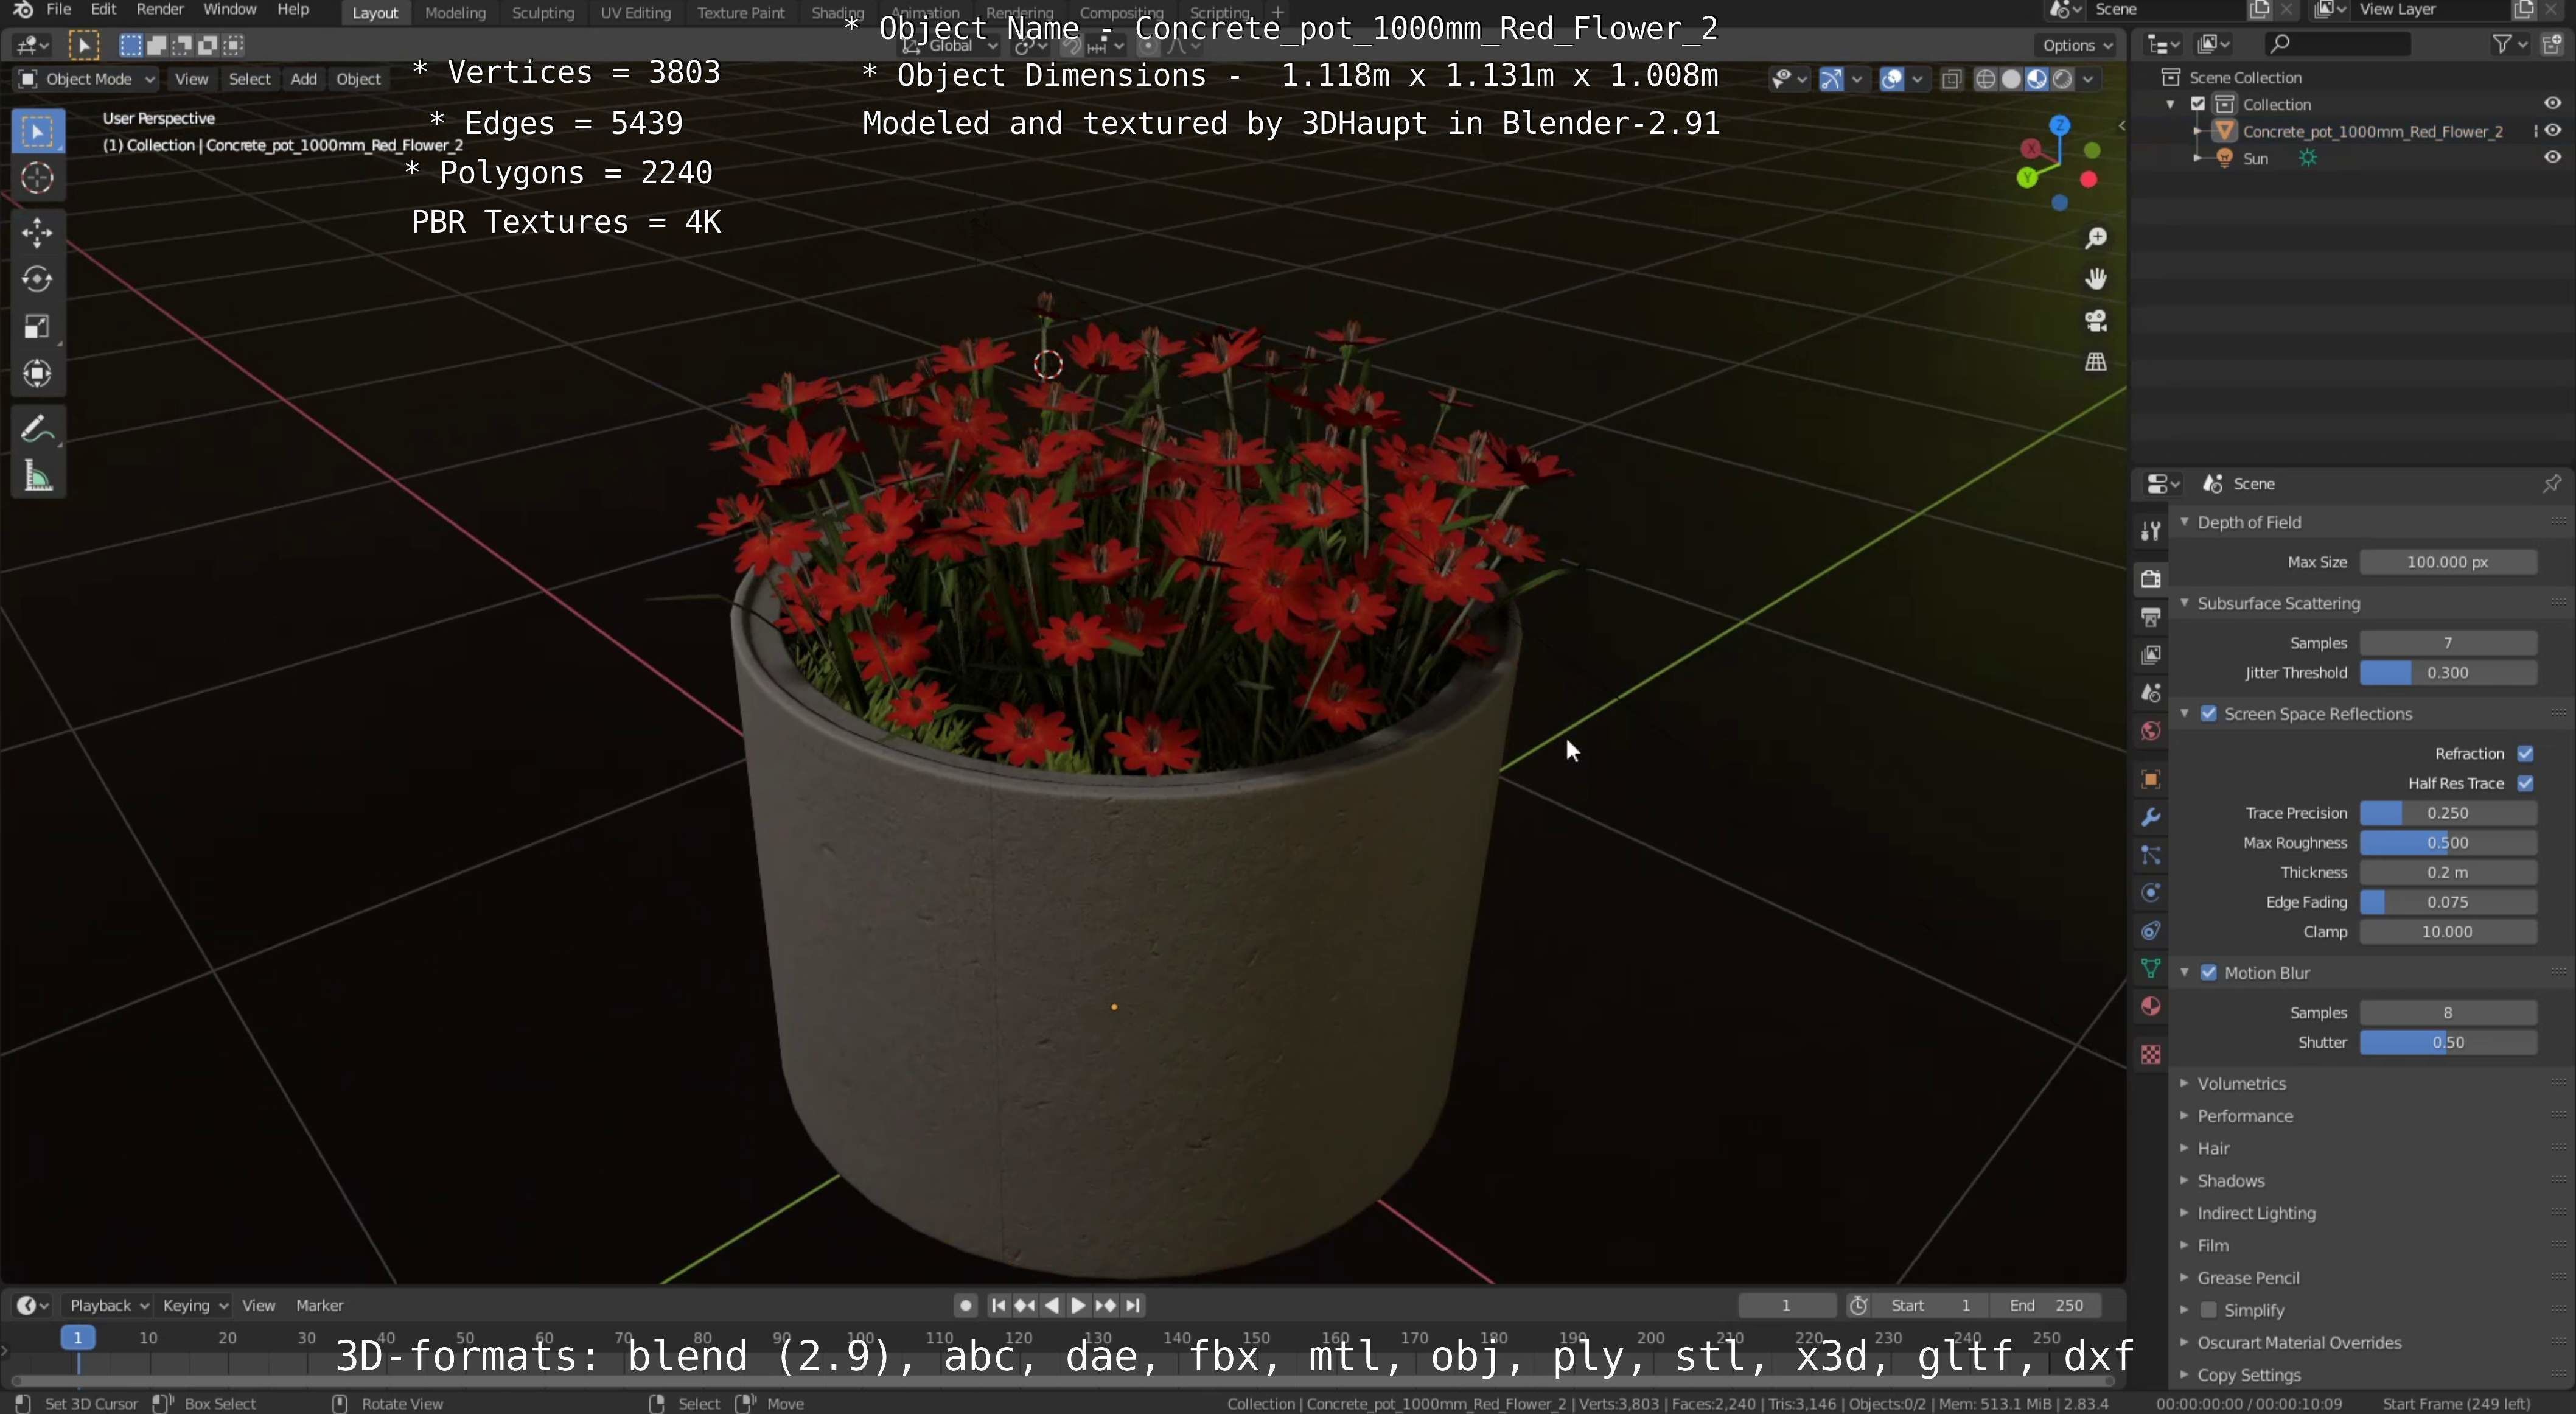Open the Options dropdown
2576x1414 pixels.
(x=2077, y=45)
